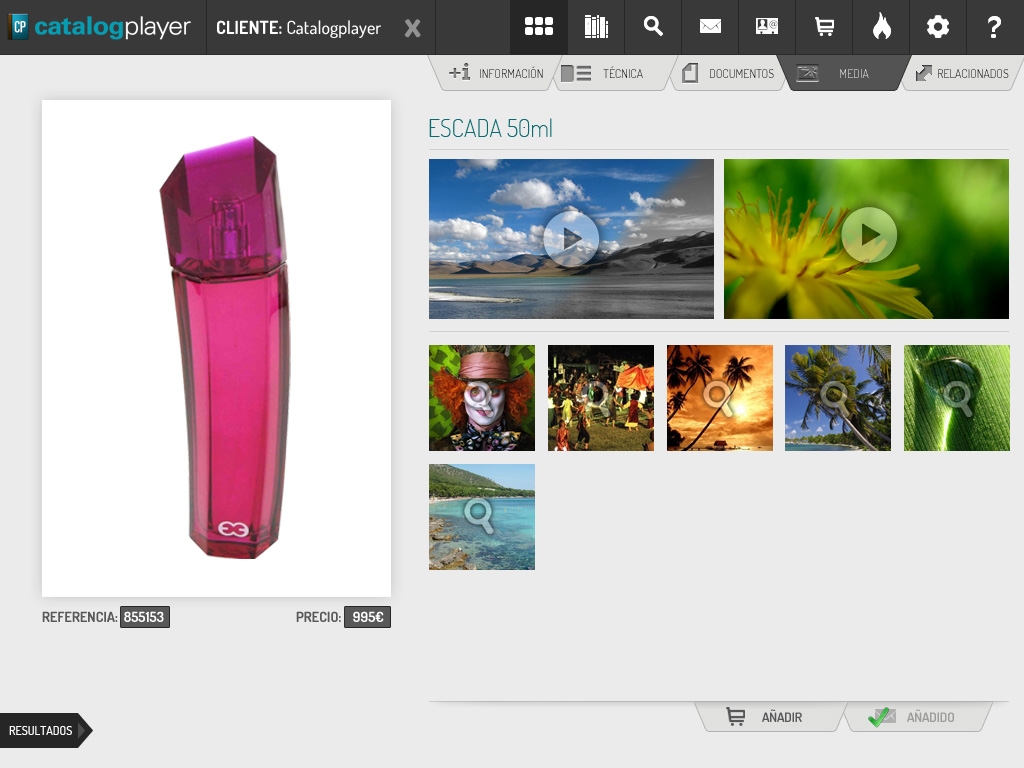Click the pink perfume bottle product image

pyautogui.click(x=216, y=348)
